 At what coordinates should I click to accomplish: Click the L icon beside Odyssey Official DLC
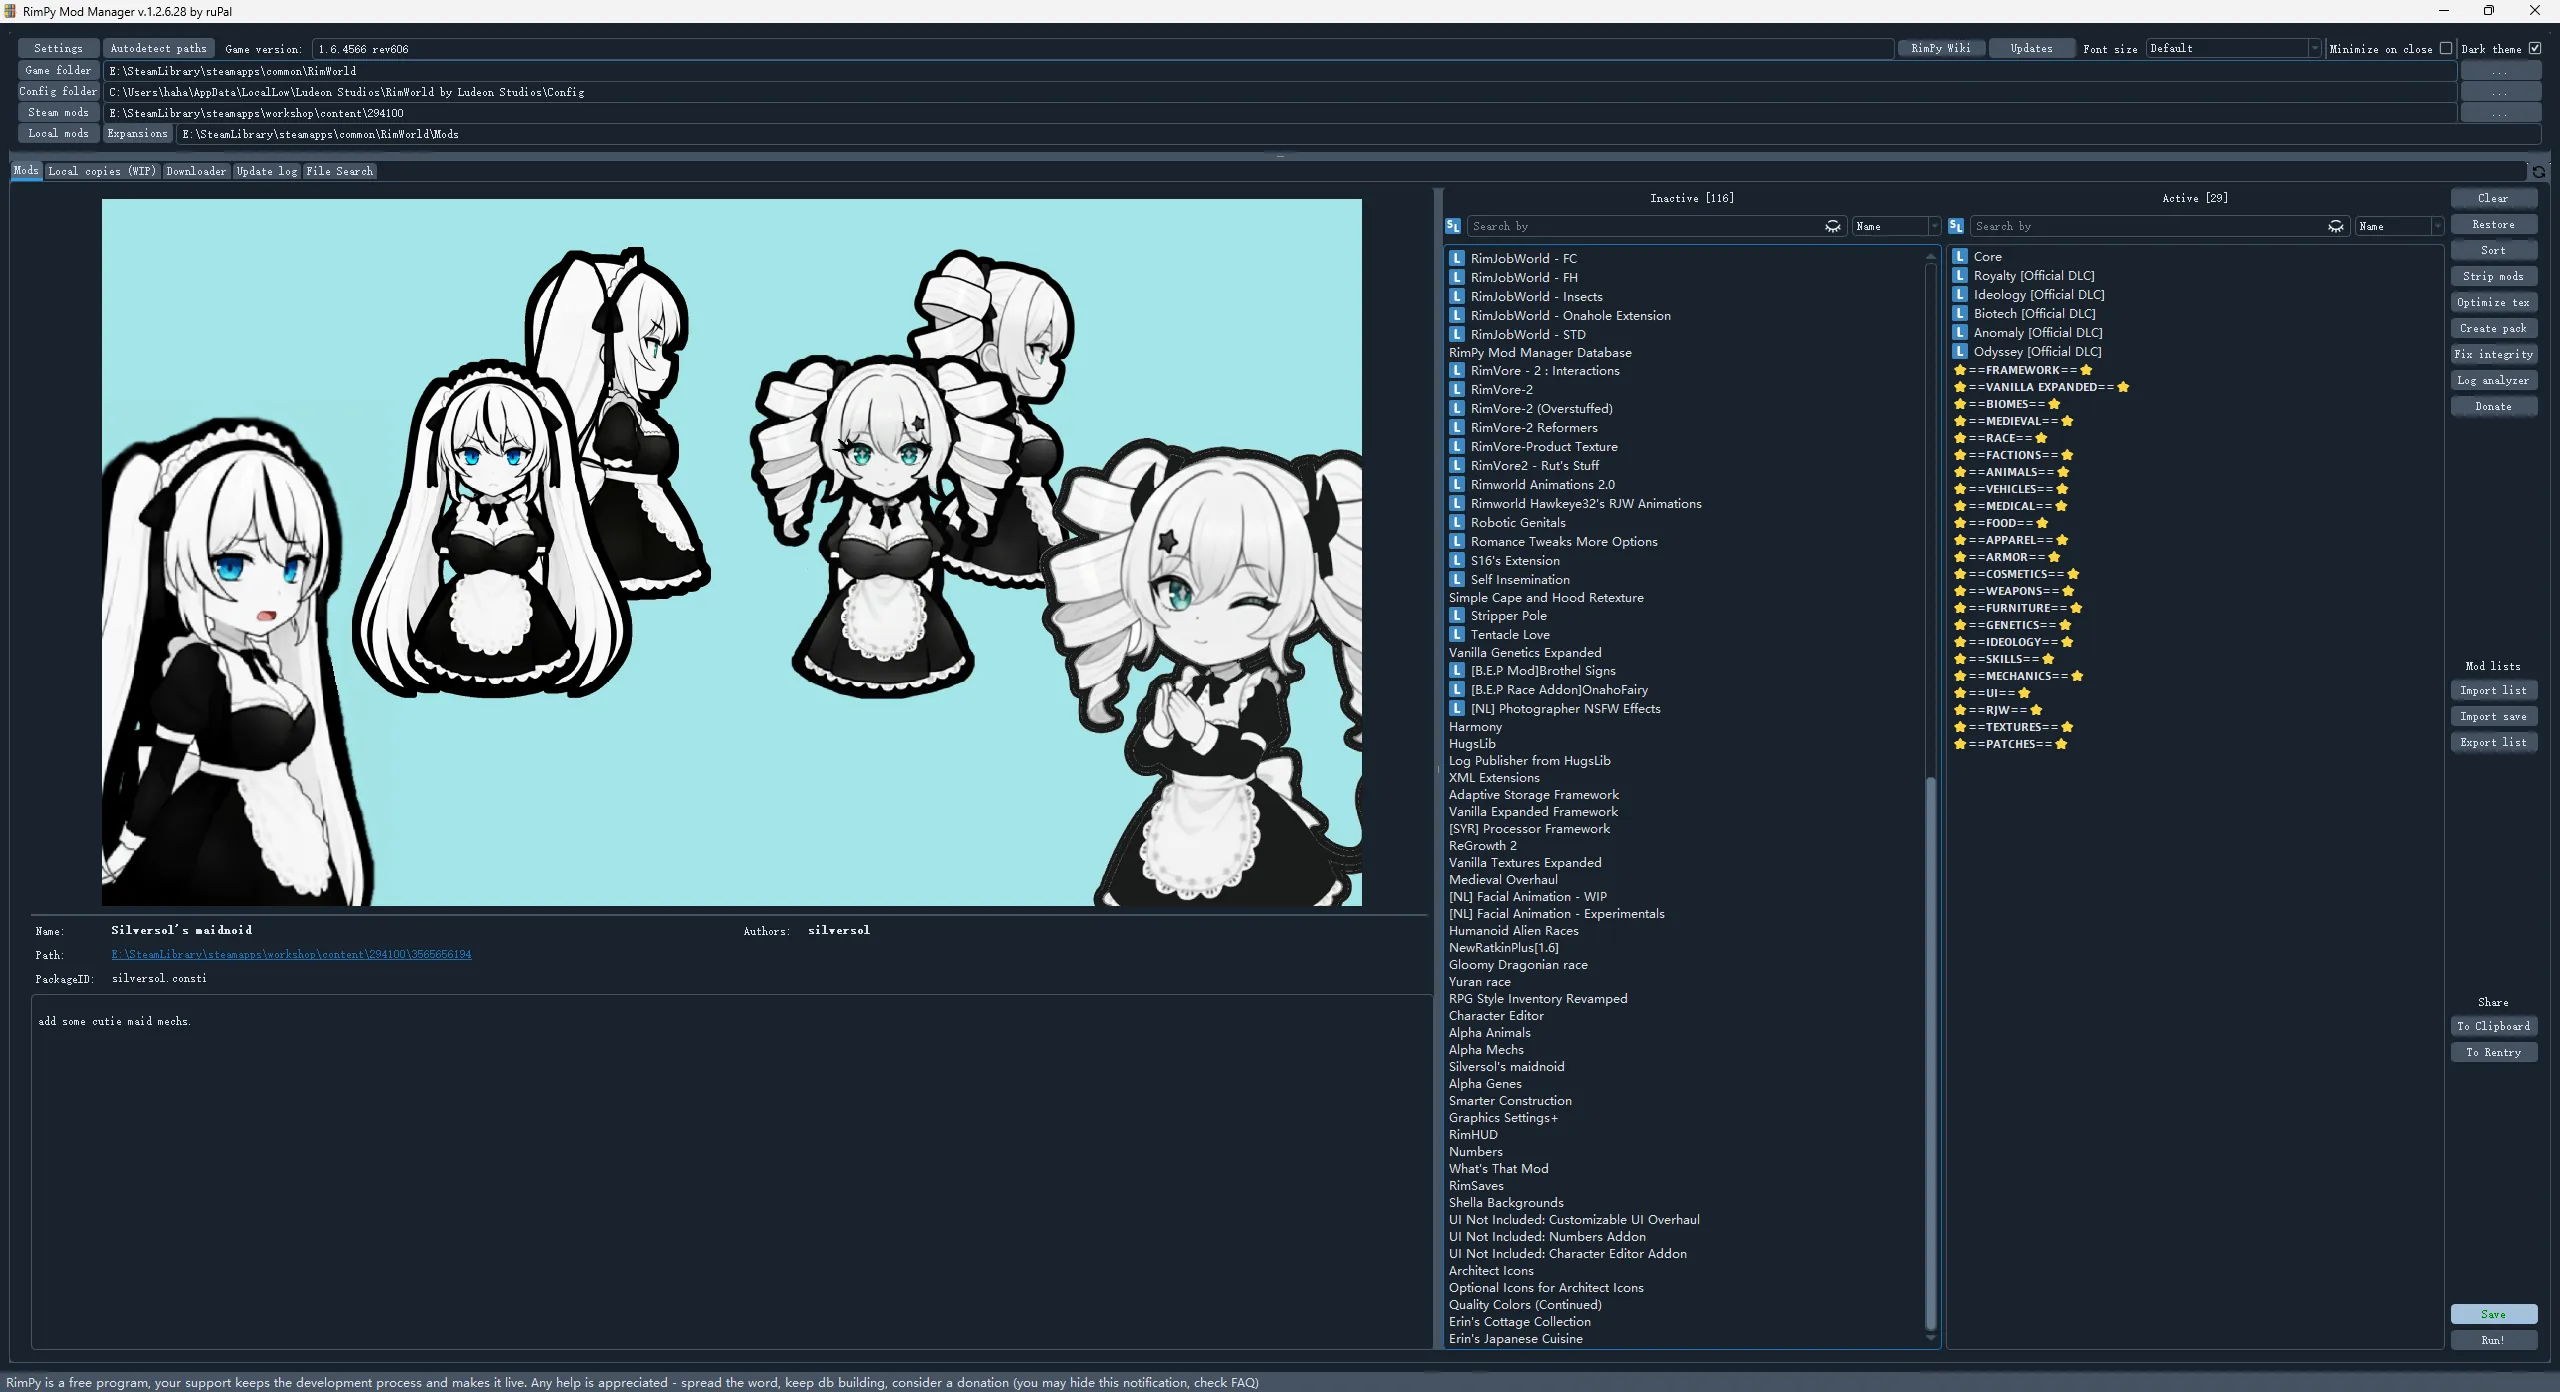click(1960, 352)
